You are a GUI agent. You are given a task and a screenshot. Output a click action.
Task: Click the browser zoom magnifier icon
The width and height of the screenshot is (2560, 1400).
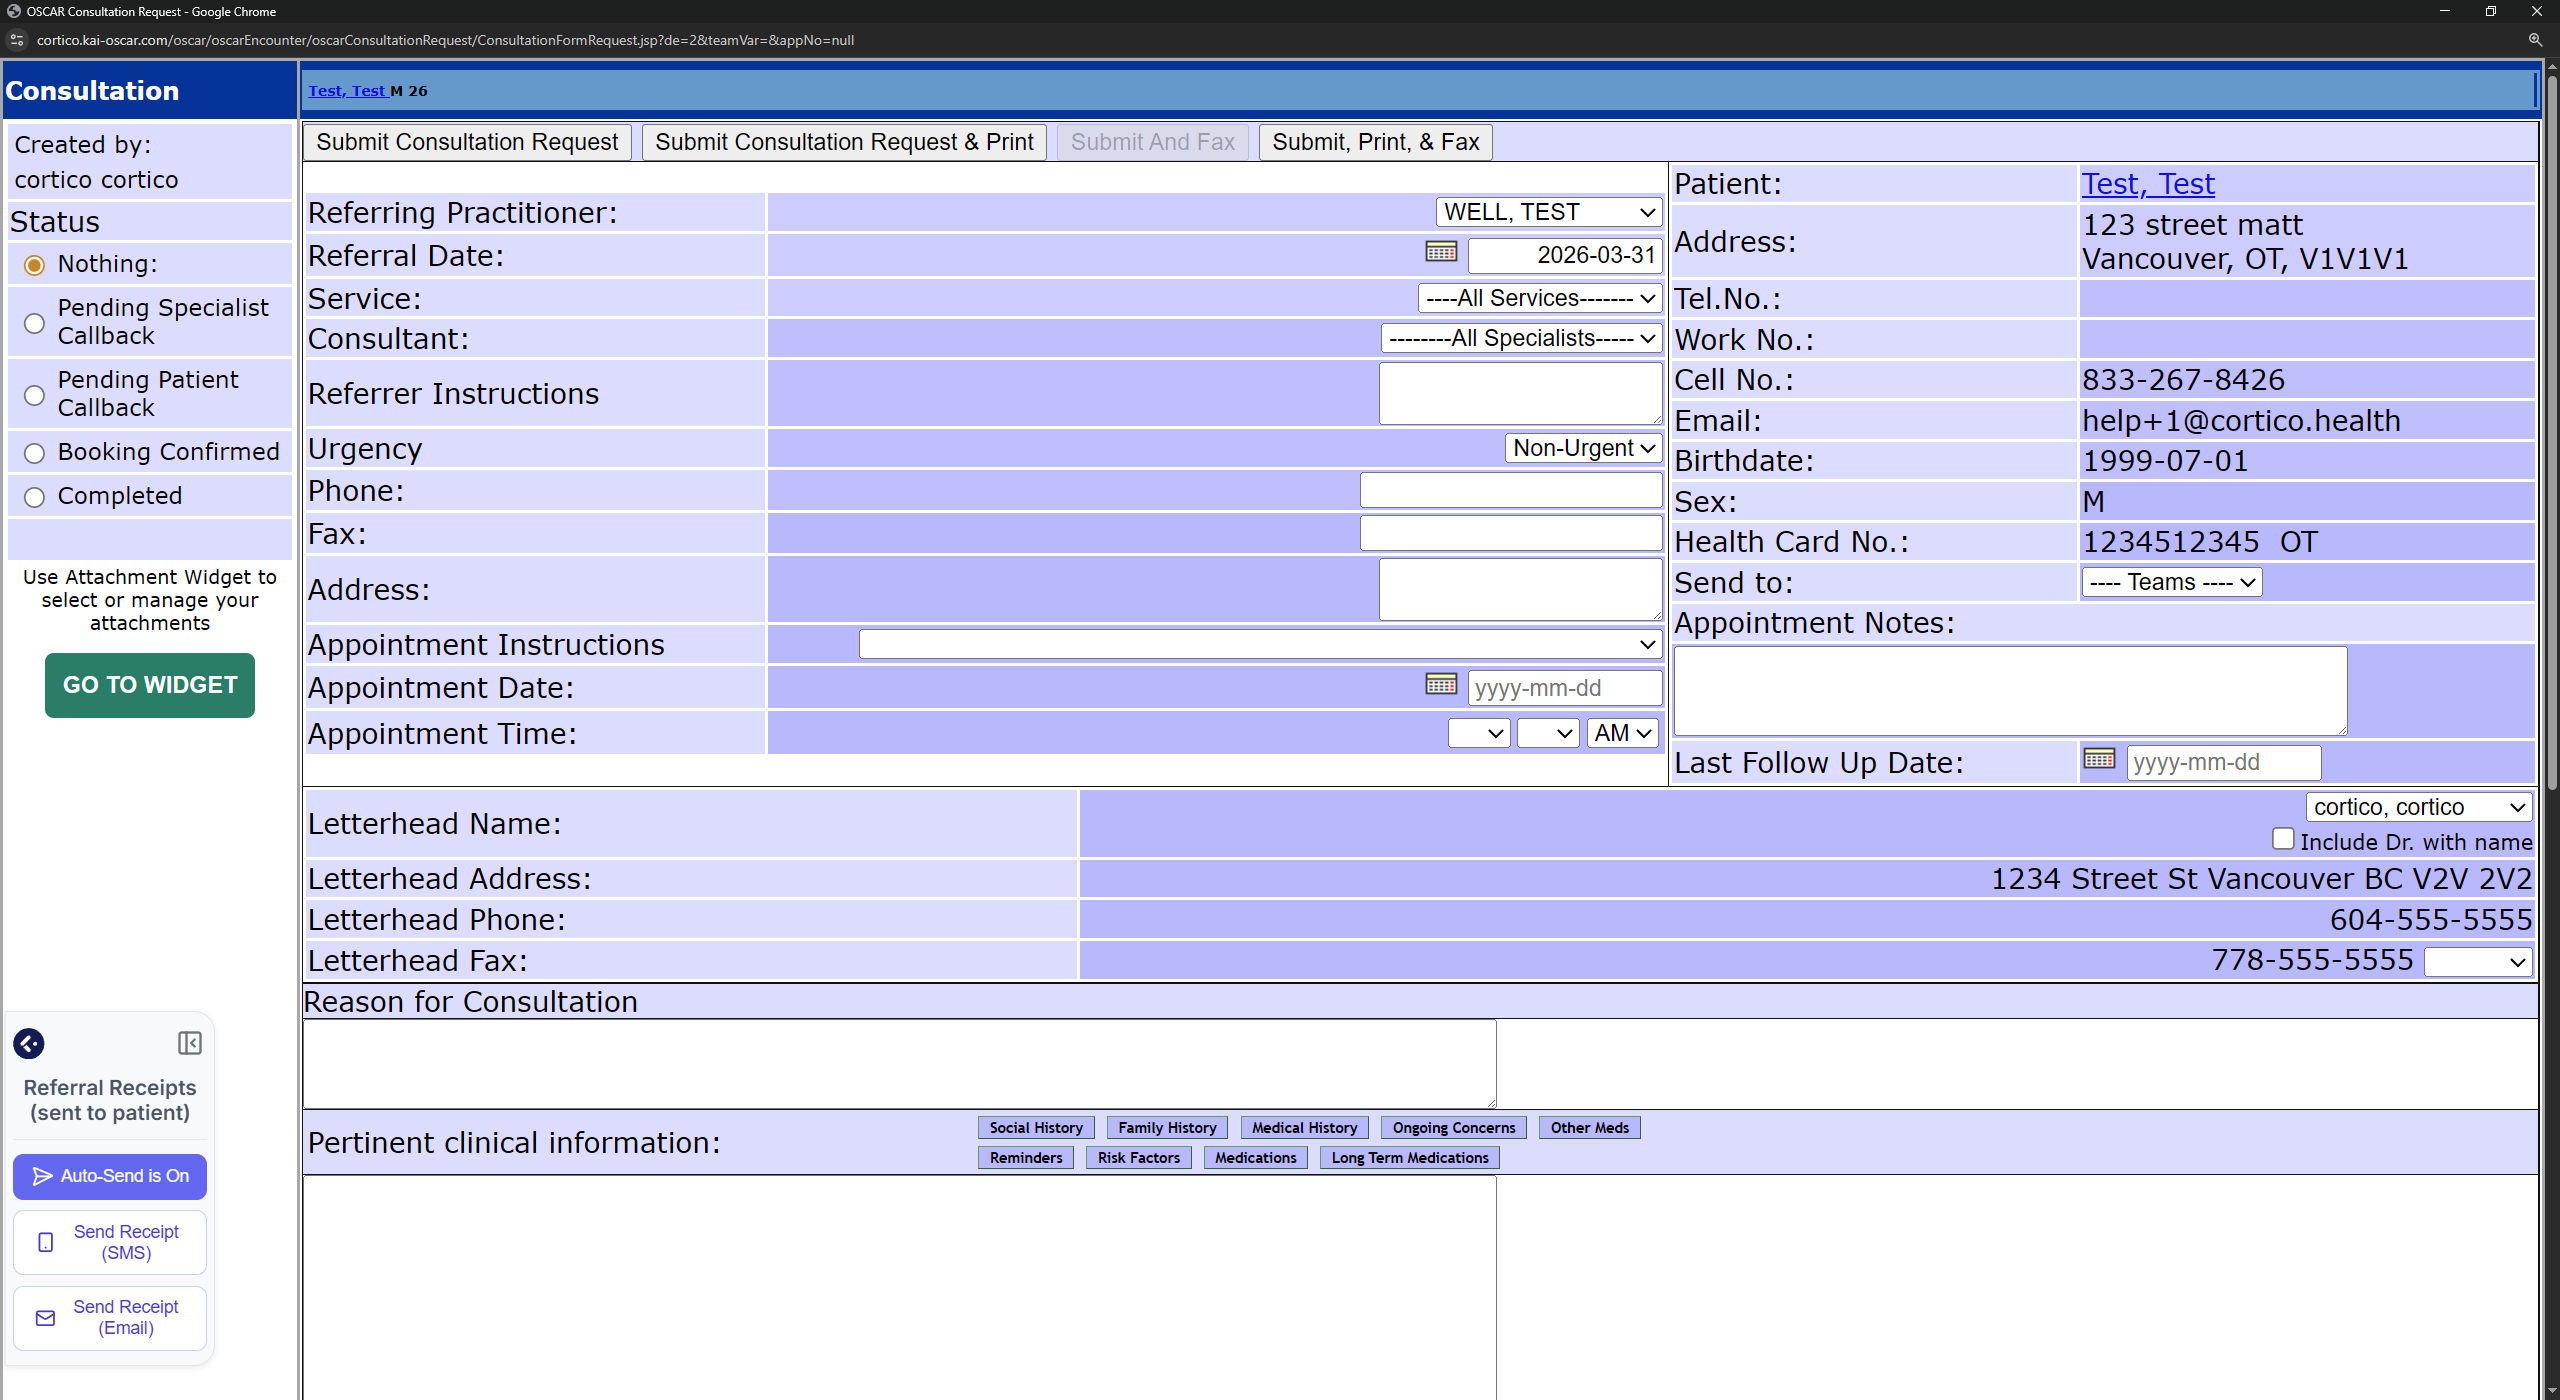pos(2535,40)
